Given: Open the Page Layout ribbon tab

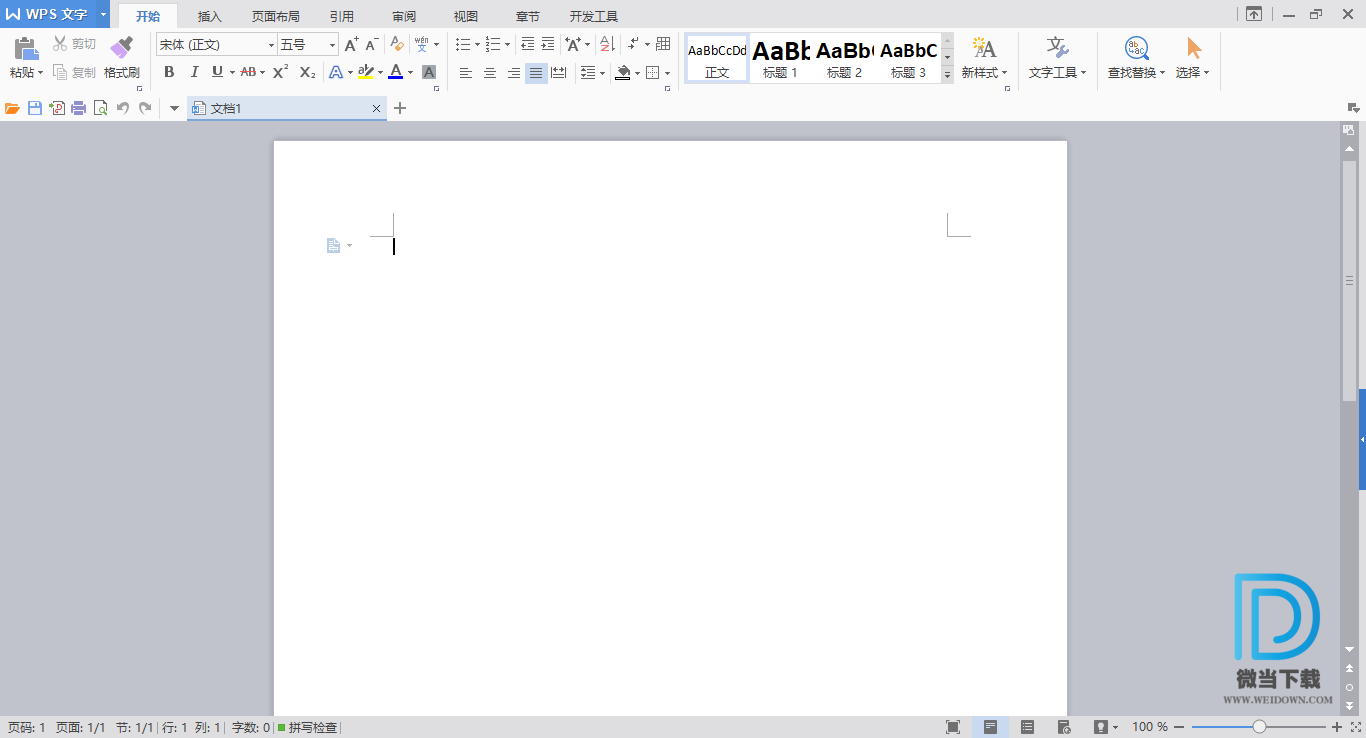Looking at the screenshot, I should coord(275,17).
